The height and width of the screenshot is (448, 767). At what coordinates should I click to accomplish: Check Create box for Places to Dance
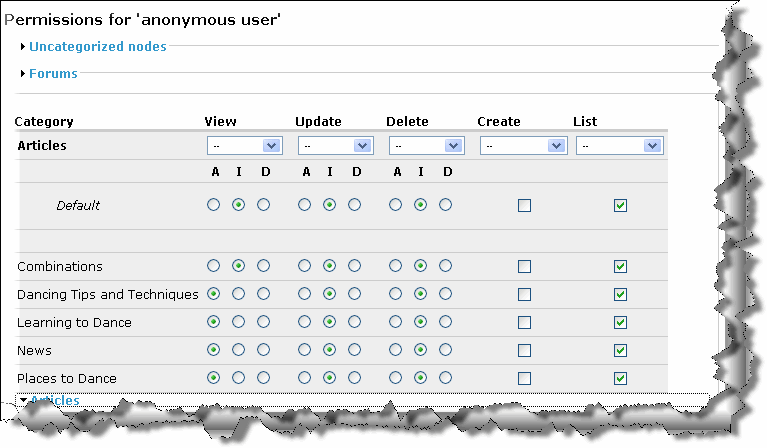point(524,379)
